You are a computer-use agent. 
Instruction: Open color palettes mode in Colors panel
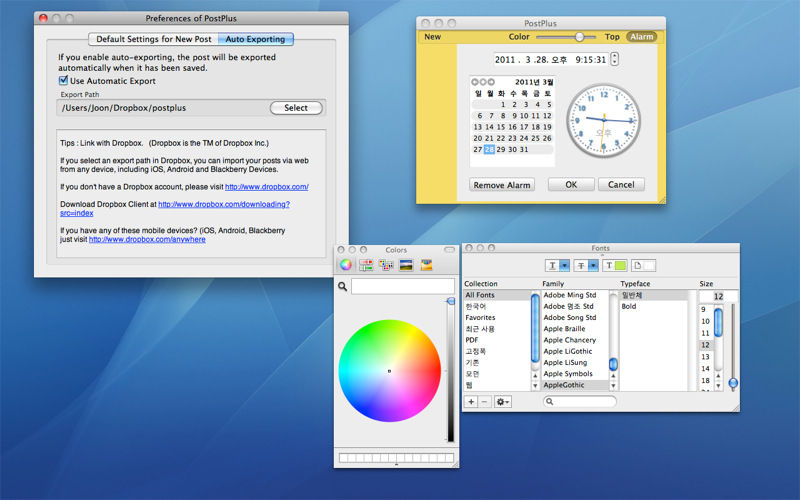tap(386, 265)
